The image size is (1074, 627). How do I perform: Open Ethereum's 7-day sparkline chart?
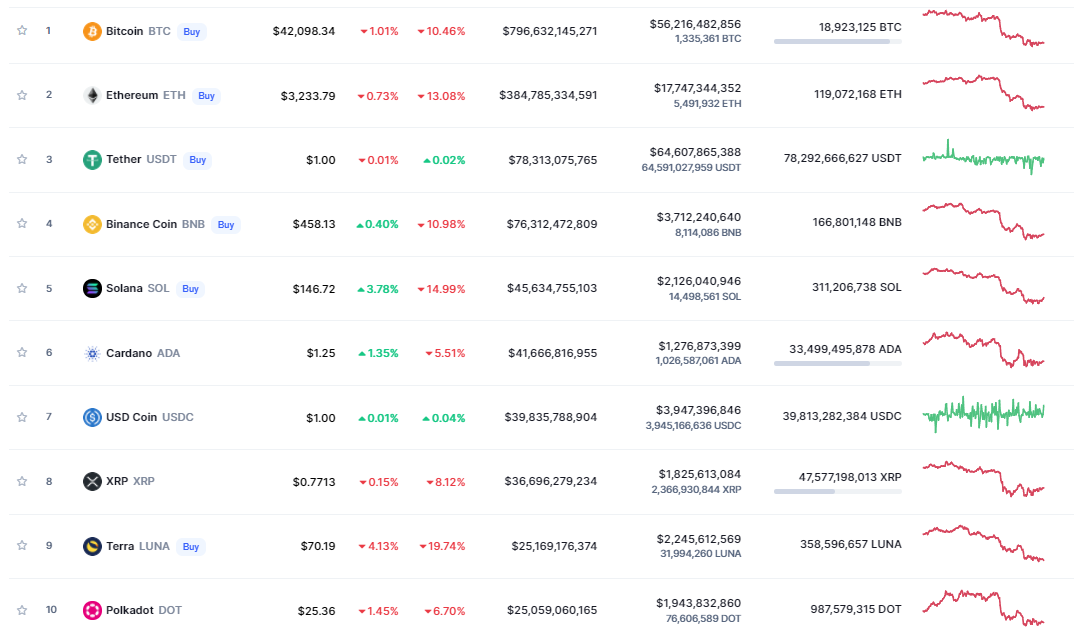[984, 93]
